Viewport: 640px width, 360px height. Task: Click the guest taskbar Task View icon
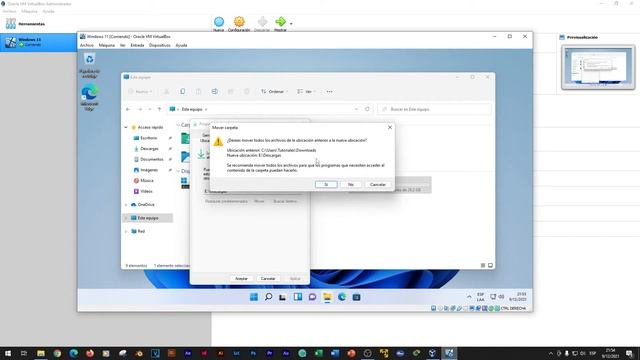(x=282, y=297)
